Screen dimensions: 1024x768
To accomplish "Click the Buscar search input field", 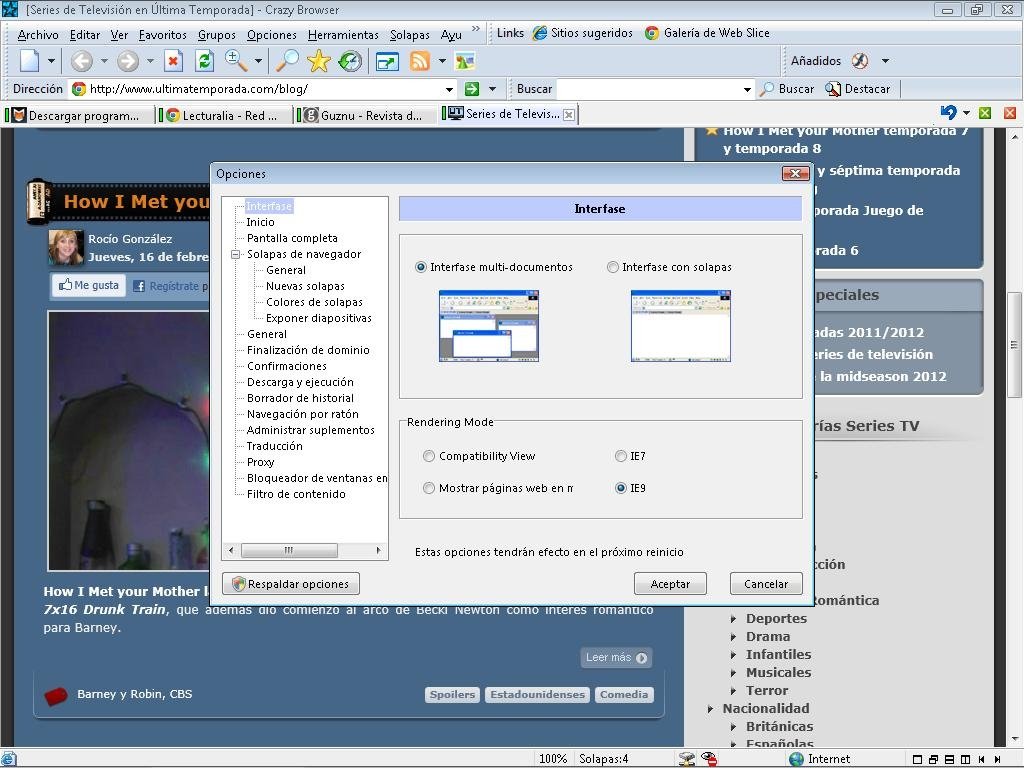I will click(649, 89).
